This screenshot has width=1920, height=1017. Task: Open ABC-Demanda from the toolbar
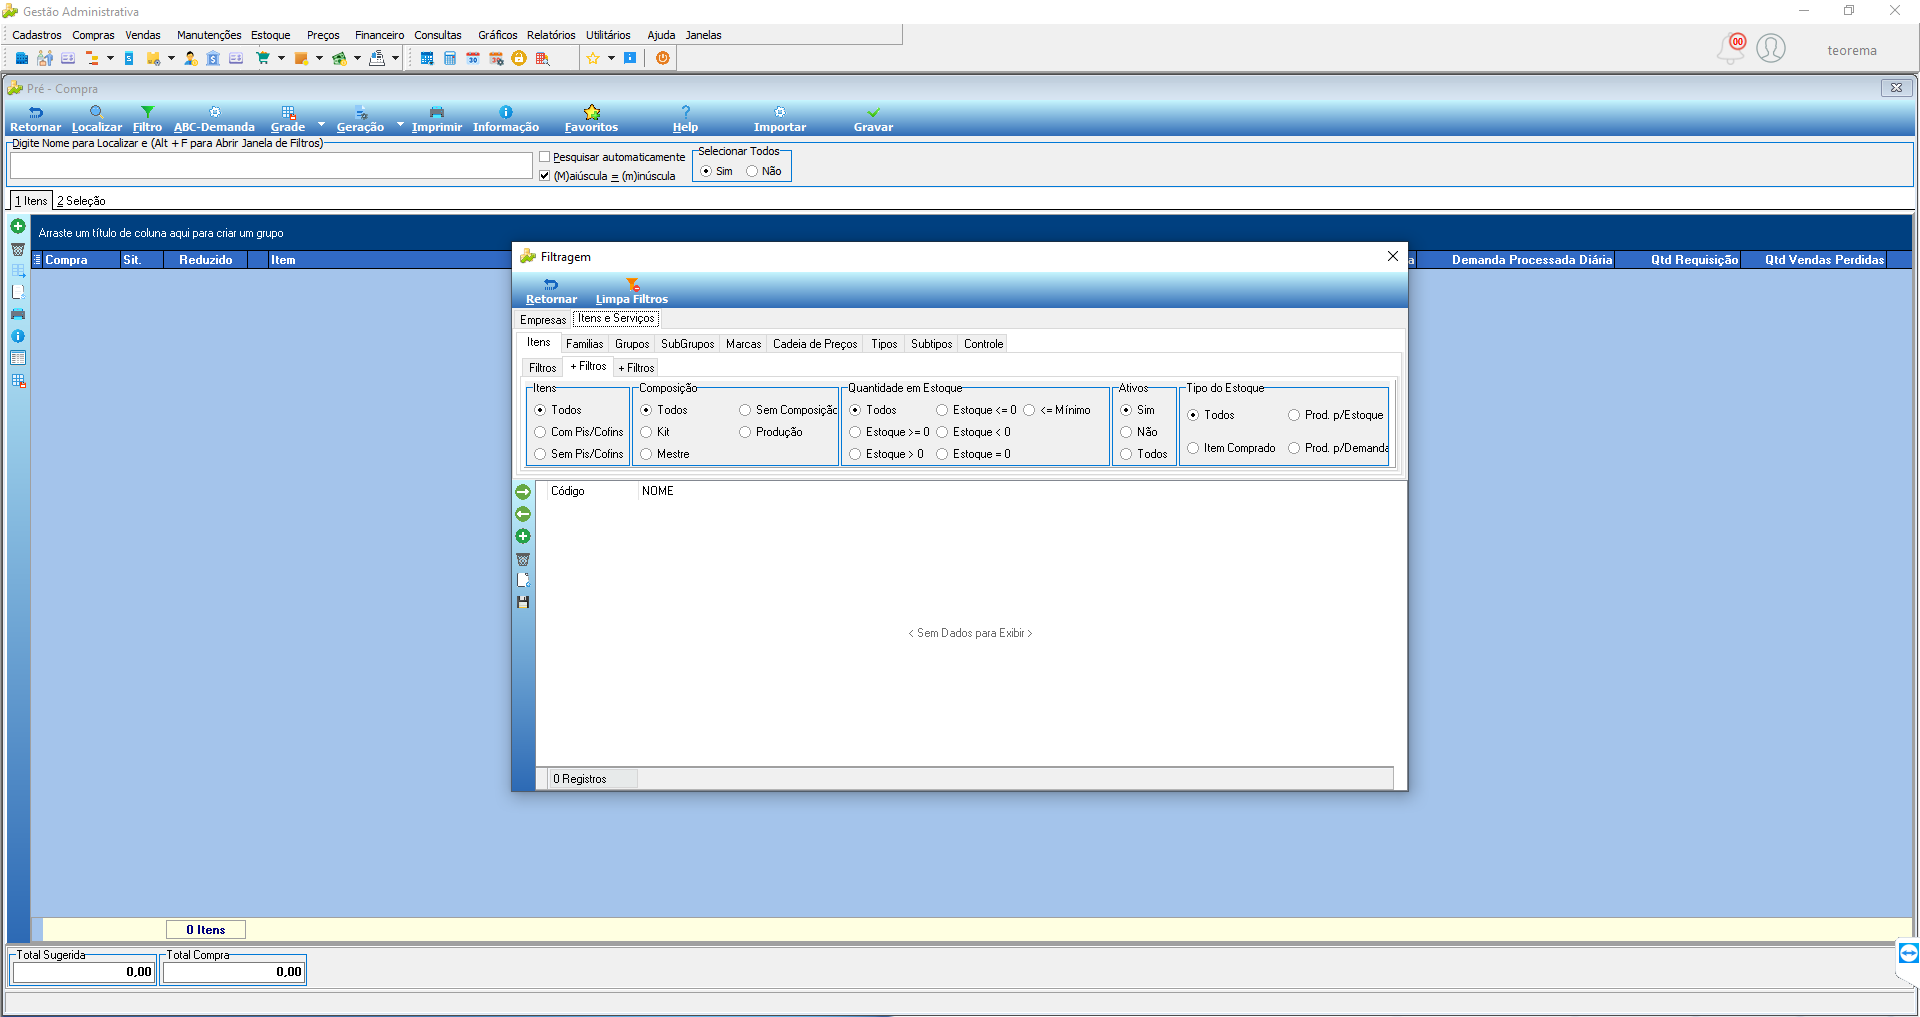[x=214, y=119]
